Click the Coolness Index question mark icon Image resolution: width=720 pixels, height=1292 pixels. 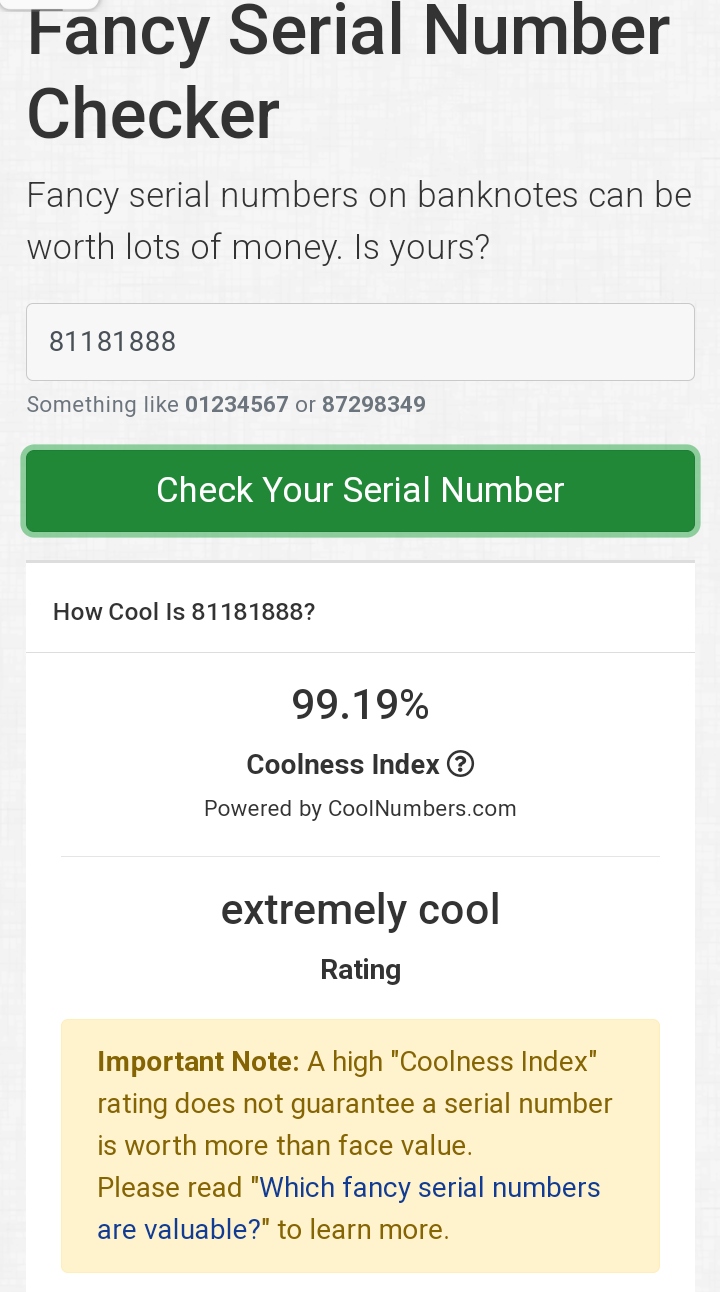click(460, 764)
